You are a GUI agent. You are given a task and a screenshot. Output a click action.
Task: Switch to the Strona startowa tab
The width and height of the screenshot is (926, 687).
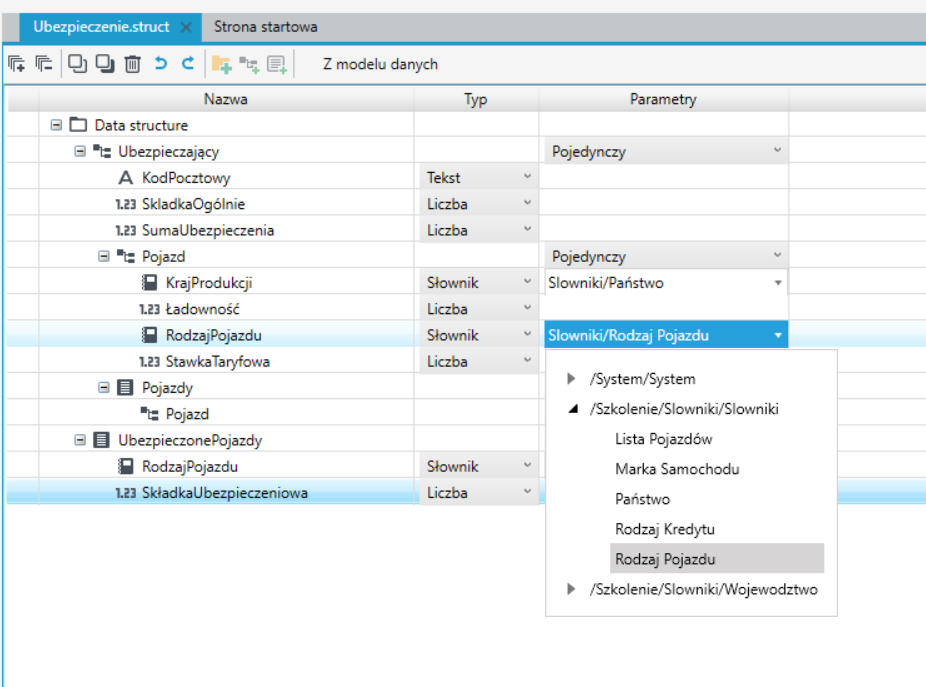pyautogui.click(x=265, y=27)
